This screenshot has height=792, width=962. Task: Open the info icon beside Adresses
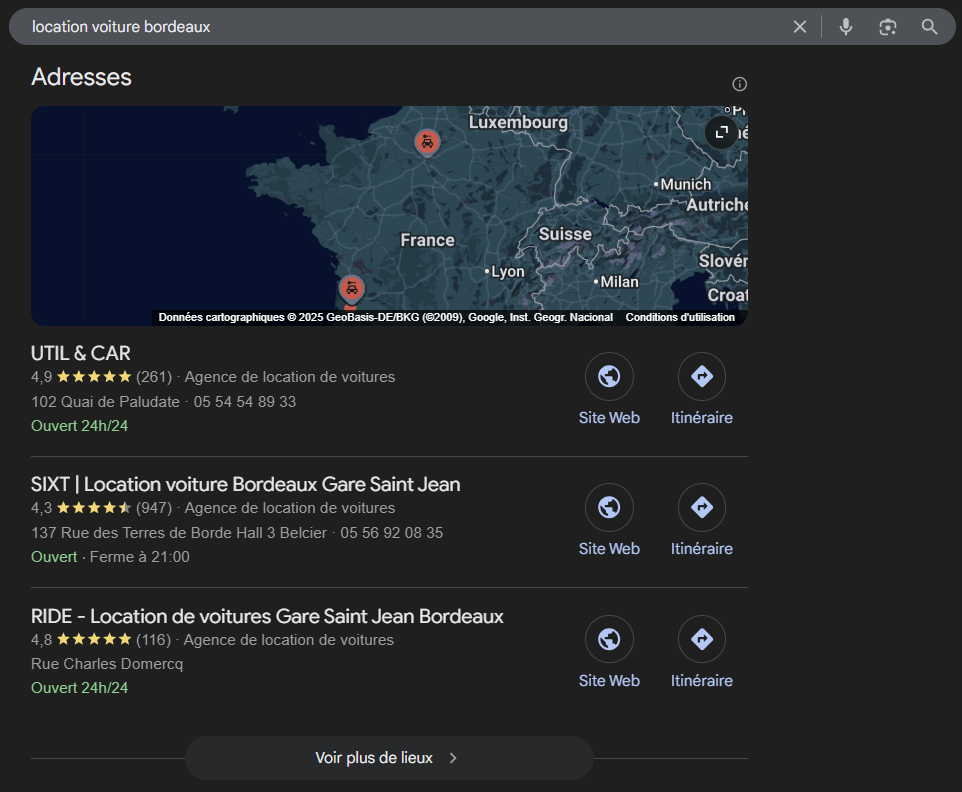click(739, 84)
